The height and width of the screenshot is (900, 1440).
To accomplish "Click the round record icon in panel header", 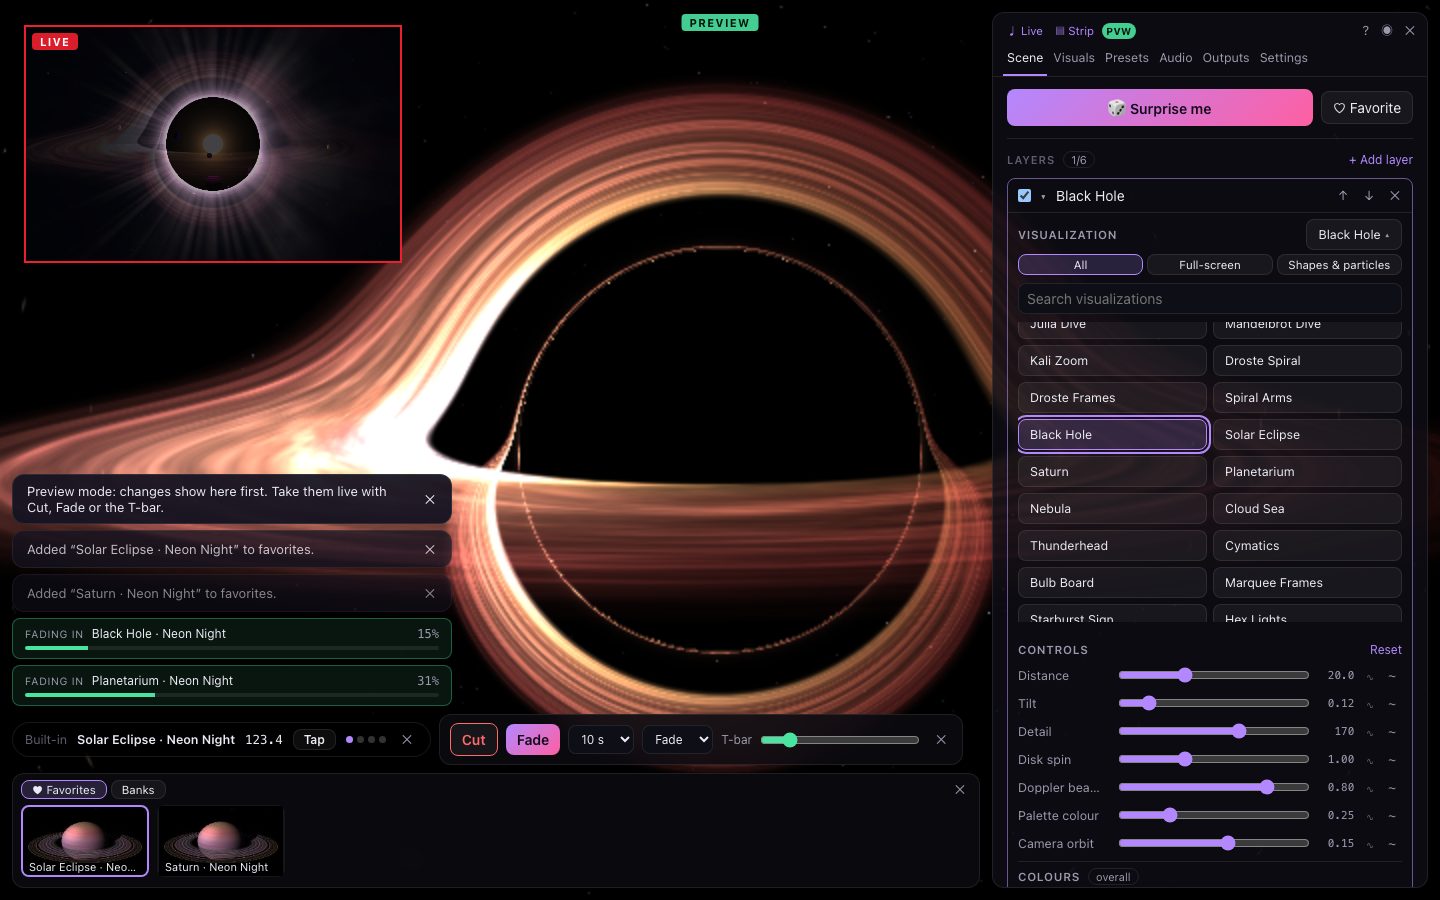I will click(x=1387, y=31).
